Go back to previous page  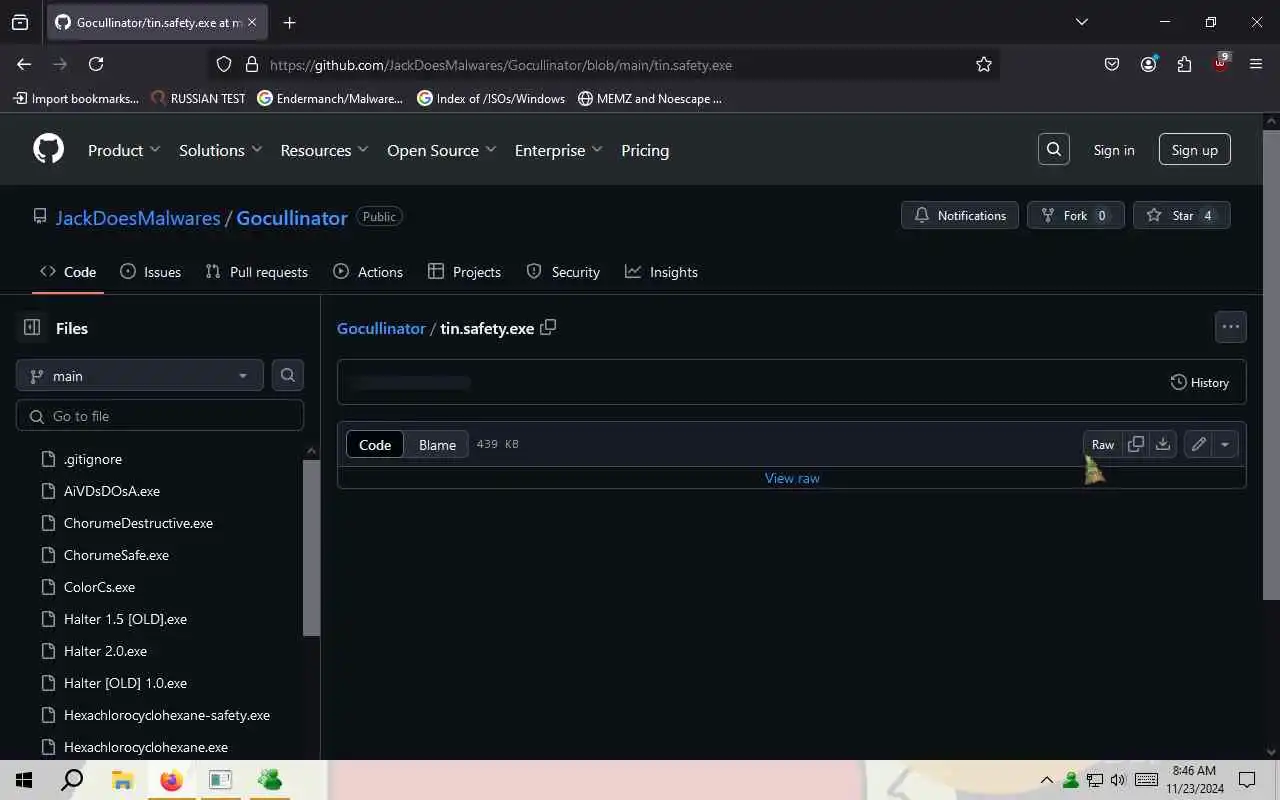point(24,64)
